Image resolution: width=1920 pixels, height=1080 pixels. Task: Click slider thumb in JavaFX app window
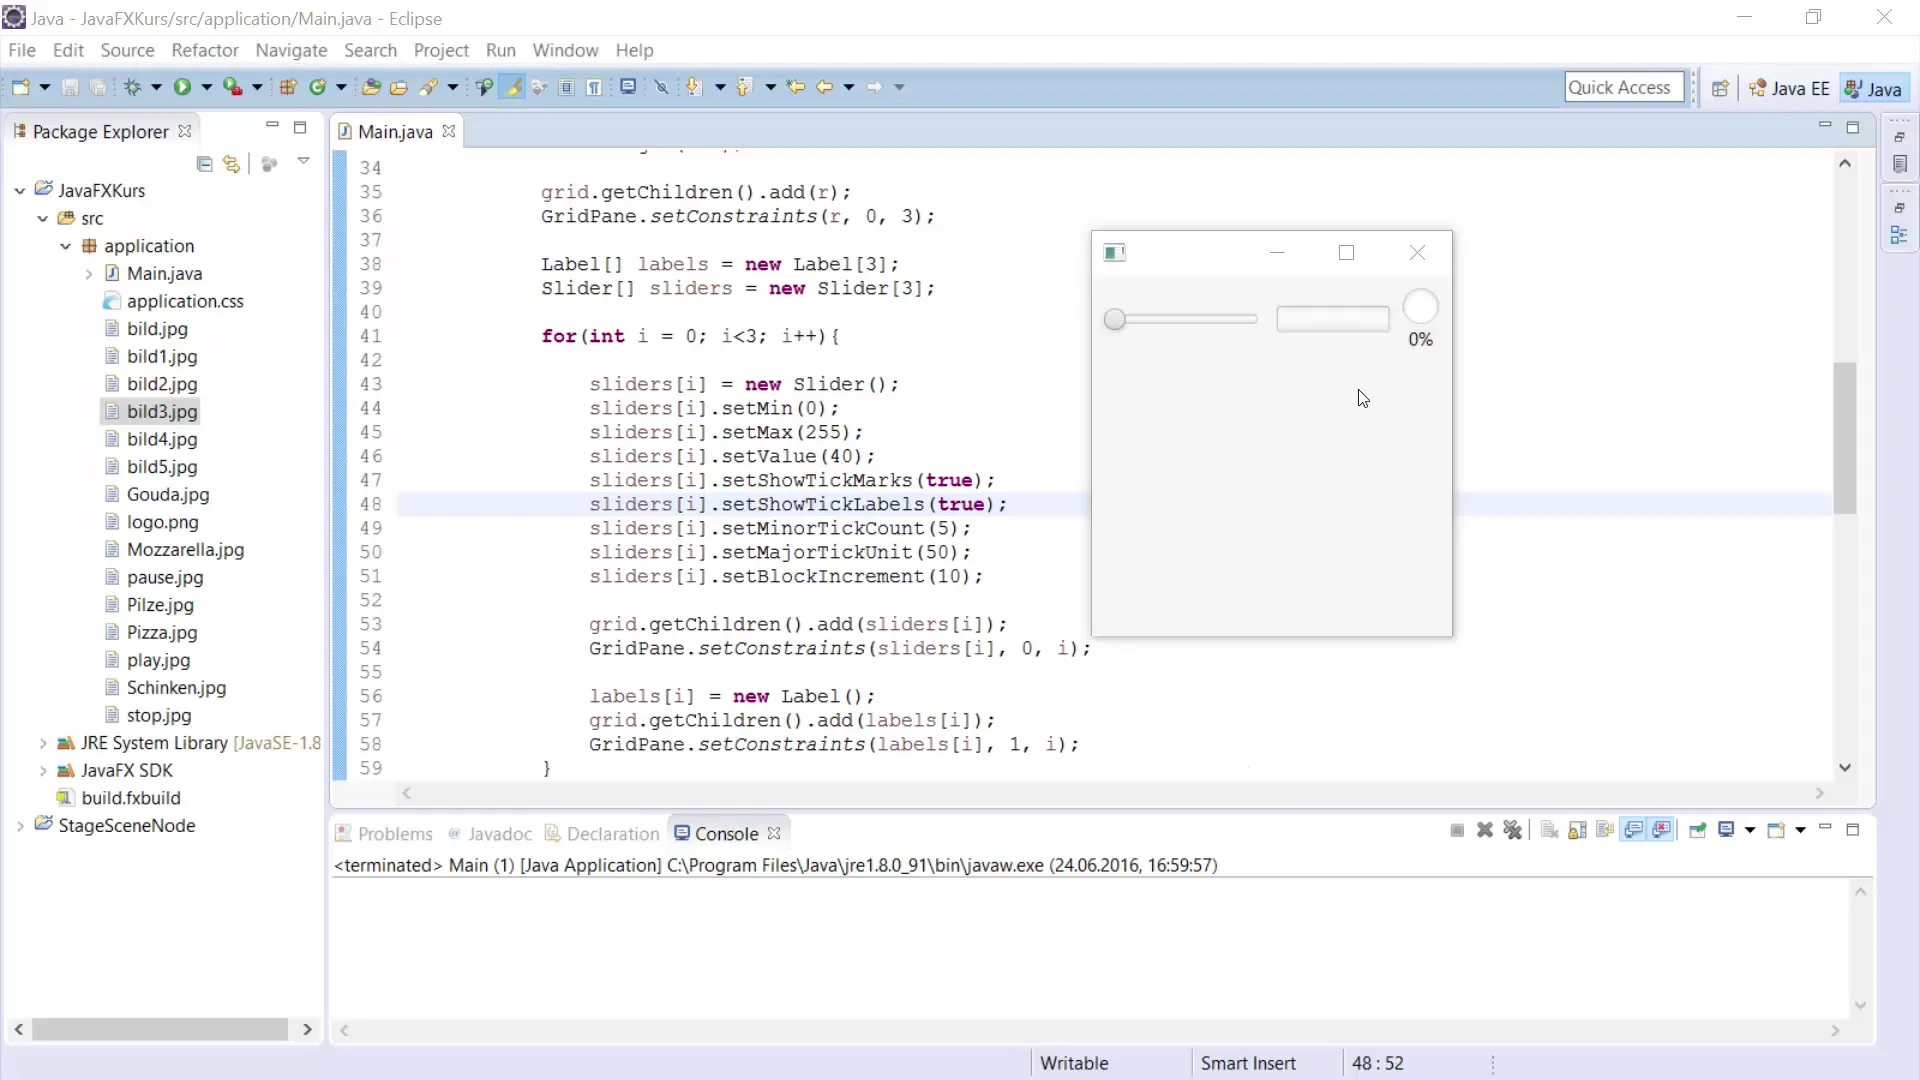pos(1115,319)
